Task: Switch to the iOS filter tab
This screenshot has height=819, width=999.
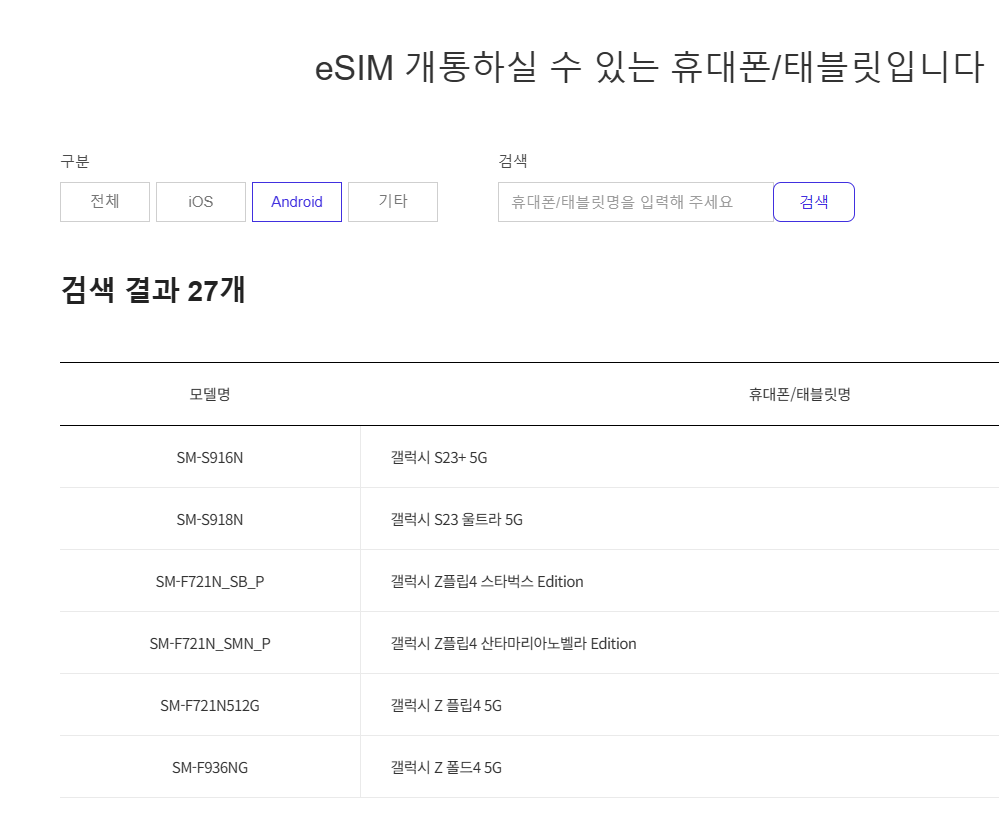Action: tap(201, 202)
